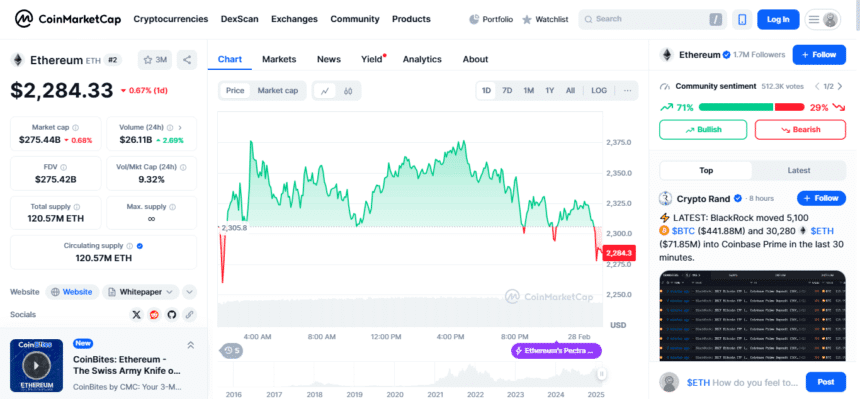Screen dimensions: 860x399
Task: Select the candlestick chart icon
Action: (x=348, y=91)
